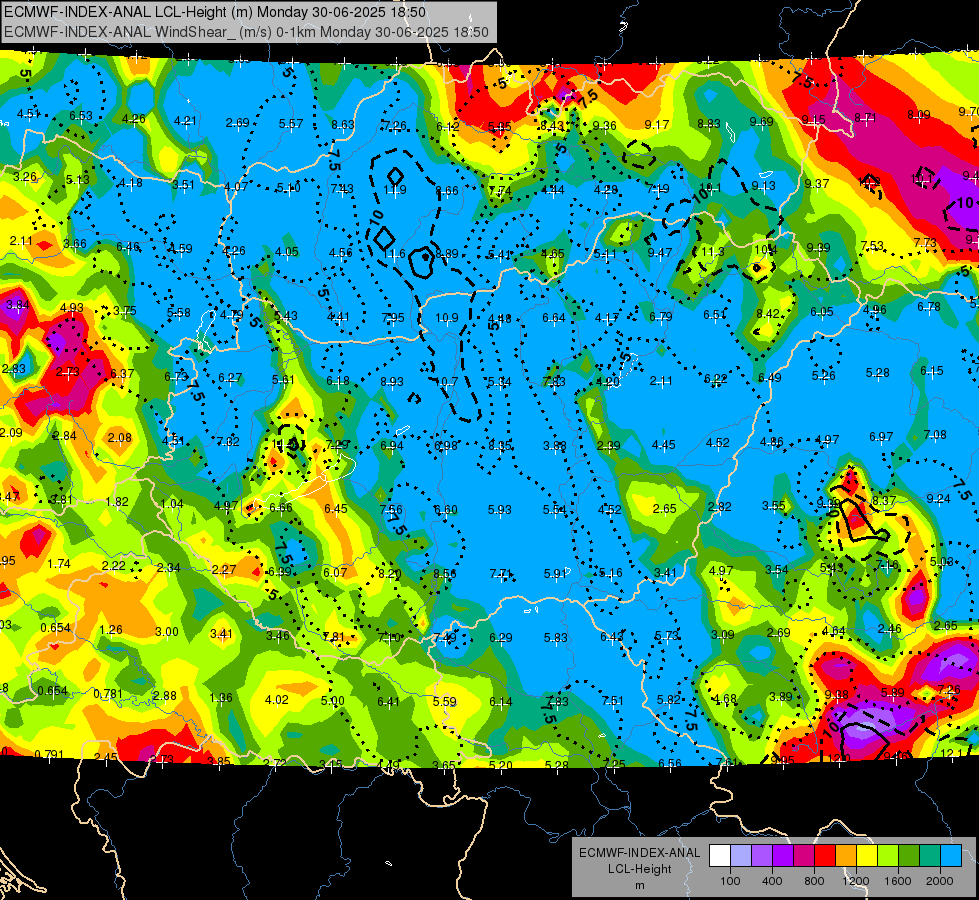Click the wind shear value 7.51
979x900 pixels.
point(612,701)
